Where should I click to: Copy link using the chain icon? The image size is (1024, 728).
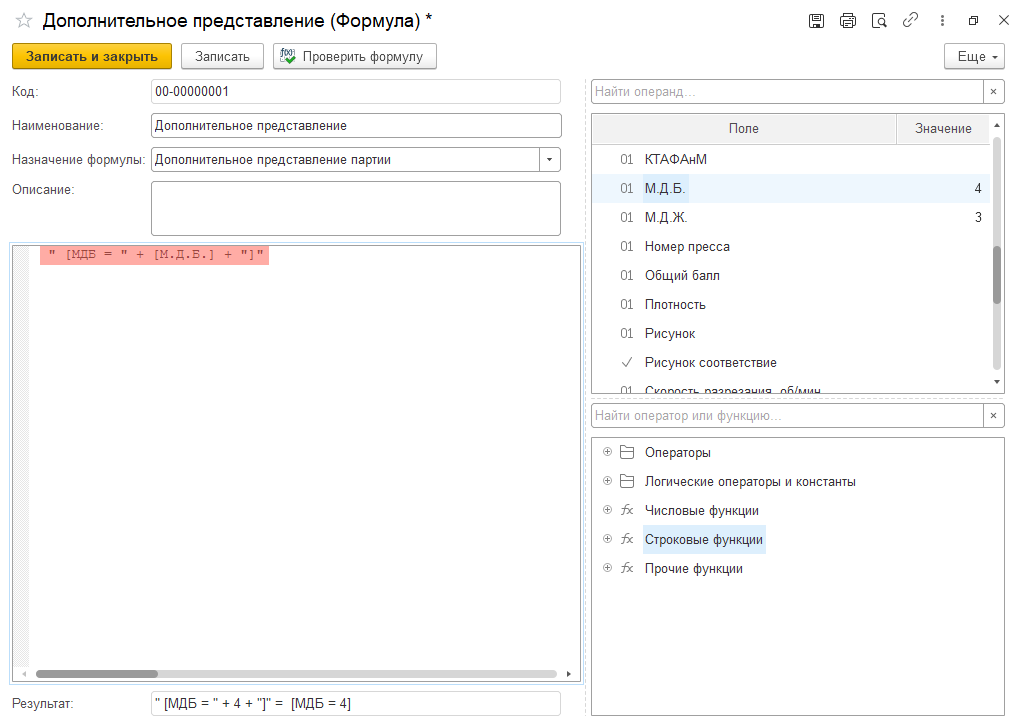tap(910, 21)
